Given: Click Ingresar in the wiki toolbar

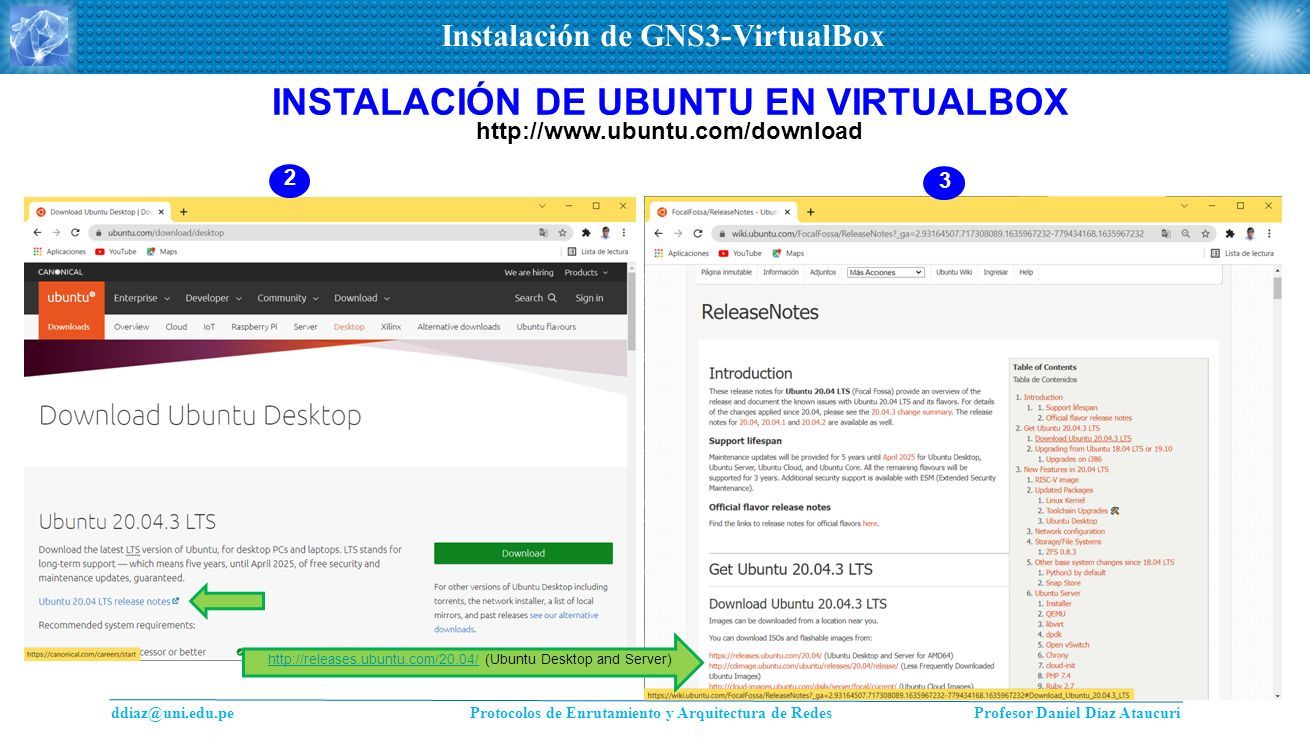Looking at the screenshot, I should (995, 272).
